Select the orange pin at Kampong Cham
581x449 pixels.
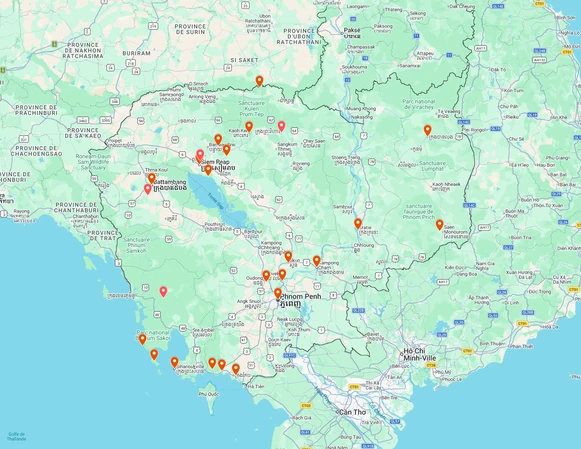point(316,261)
